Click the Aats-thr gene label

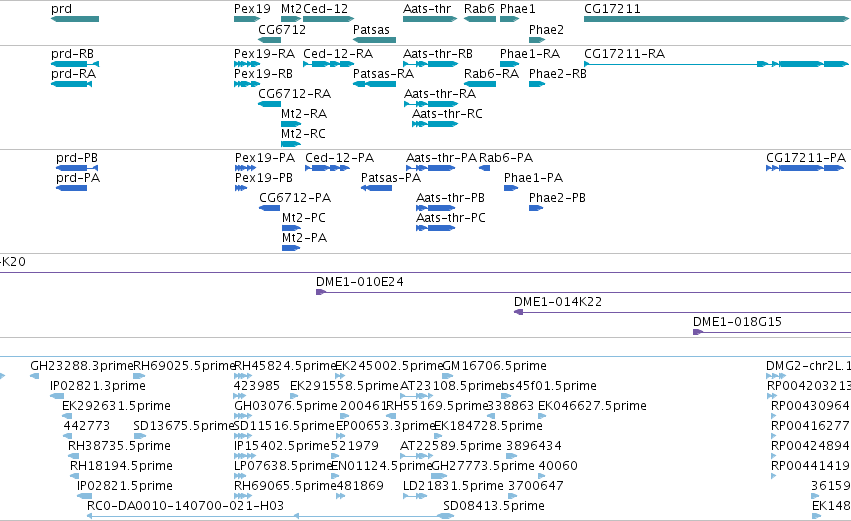click(427, 9)
